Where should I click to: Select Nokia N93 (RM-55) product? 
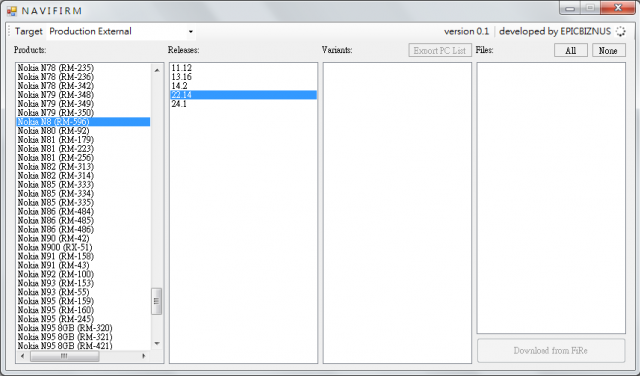83,292
